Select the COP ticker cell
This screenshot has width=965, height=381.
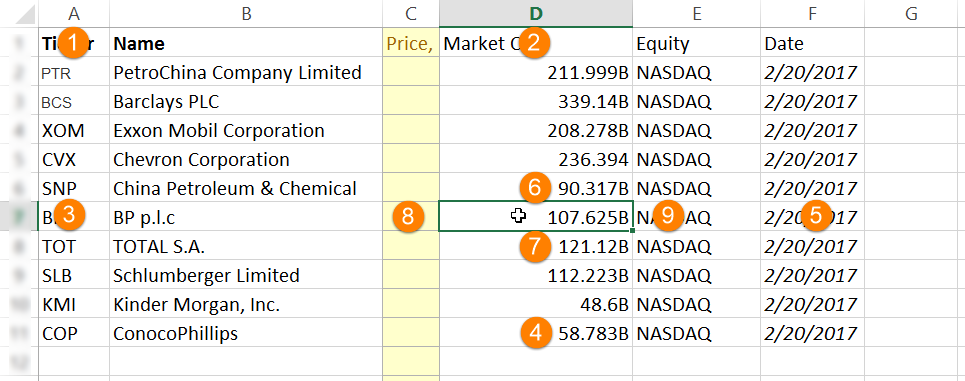point(74,333)
